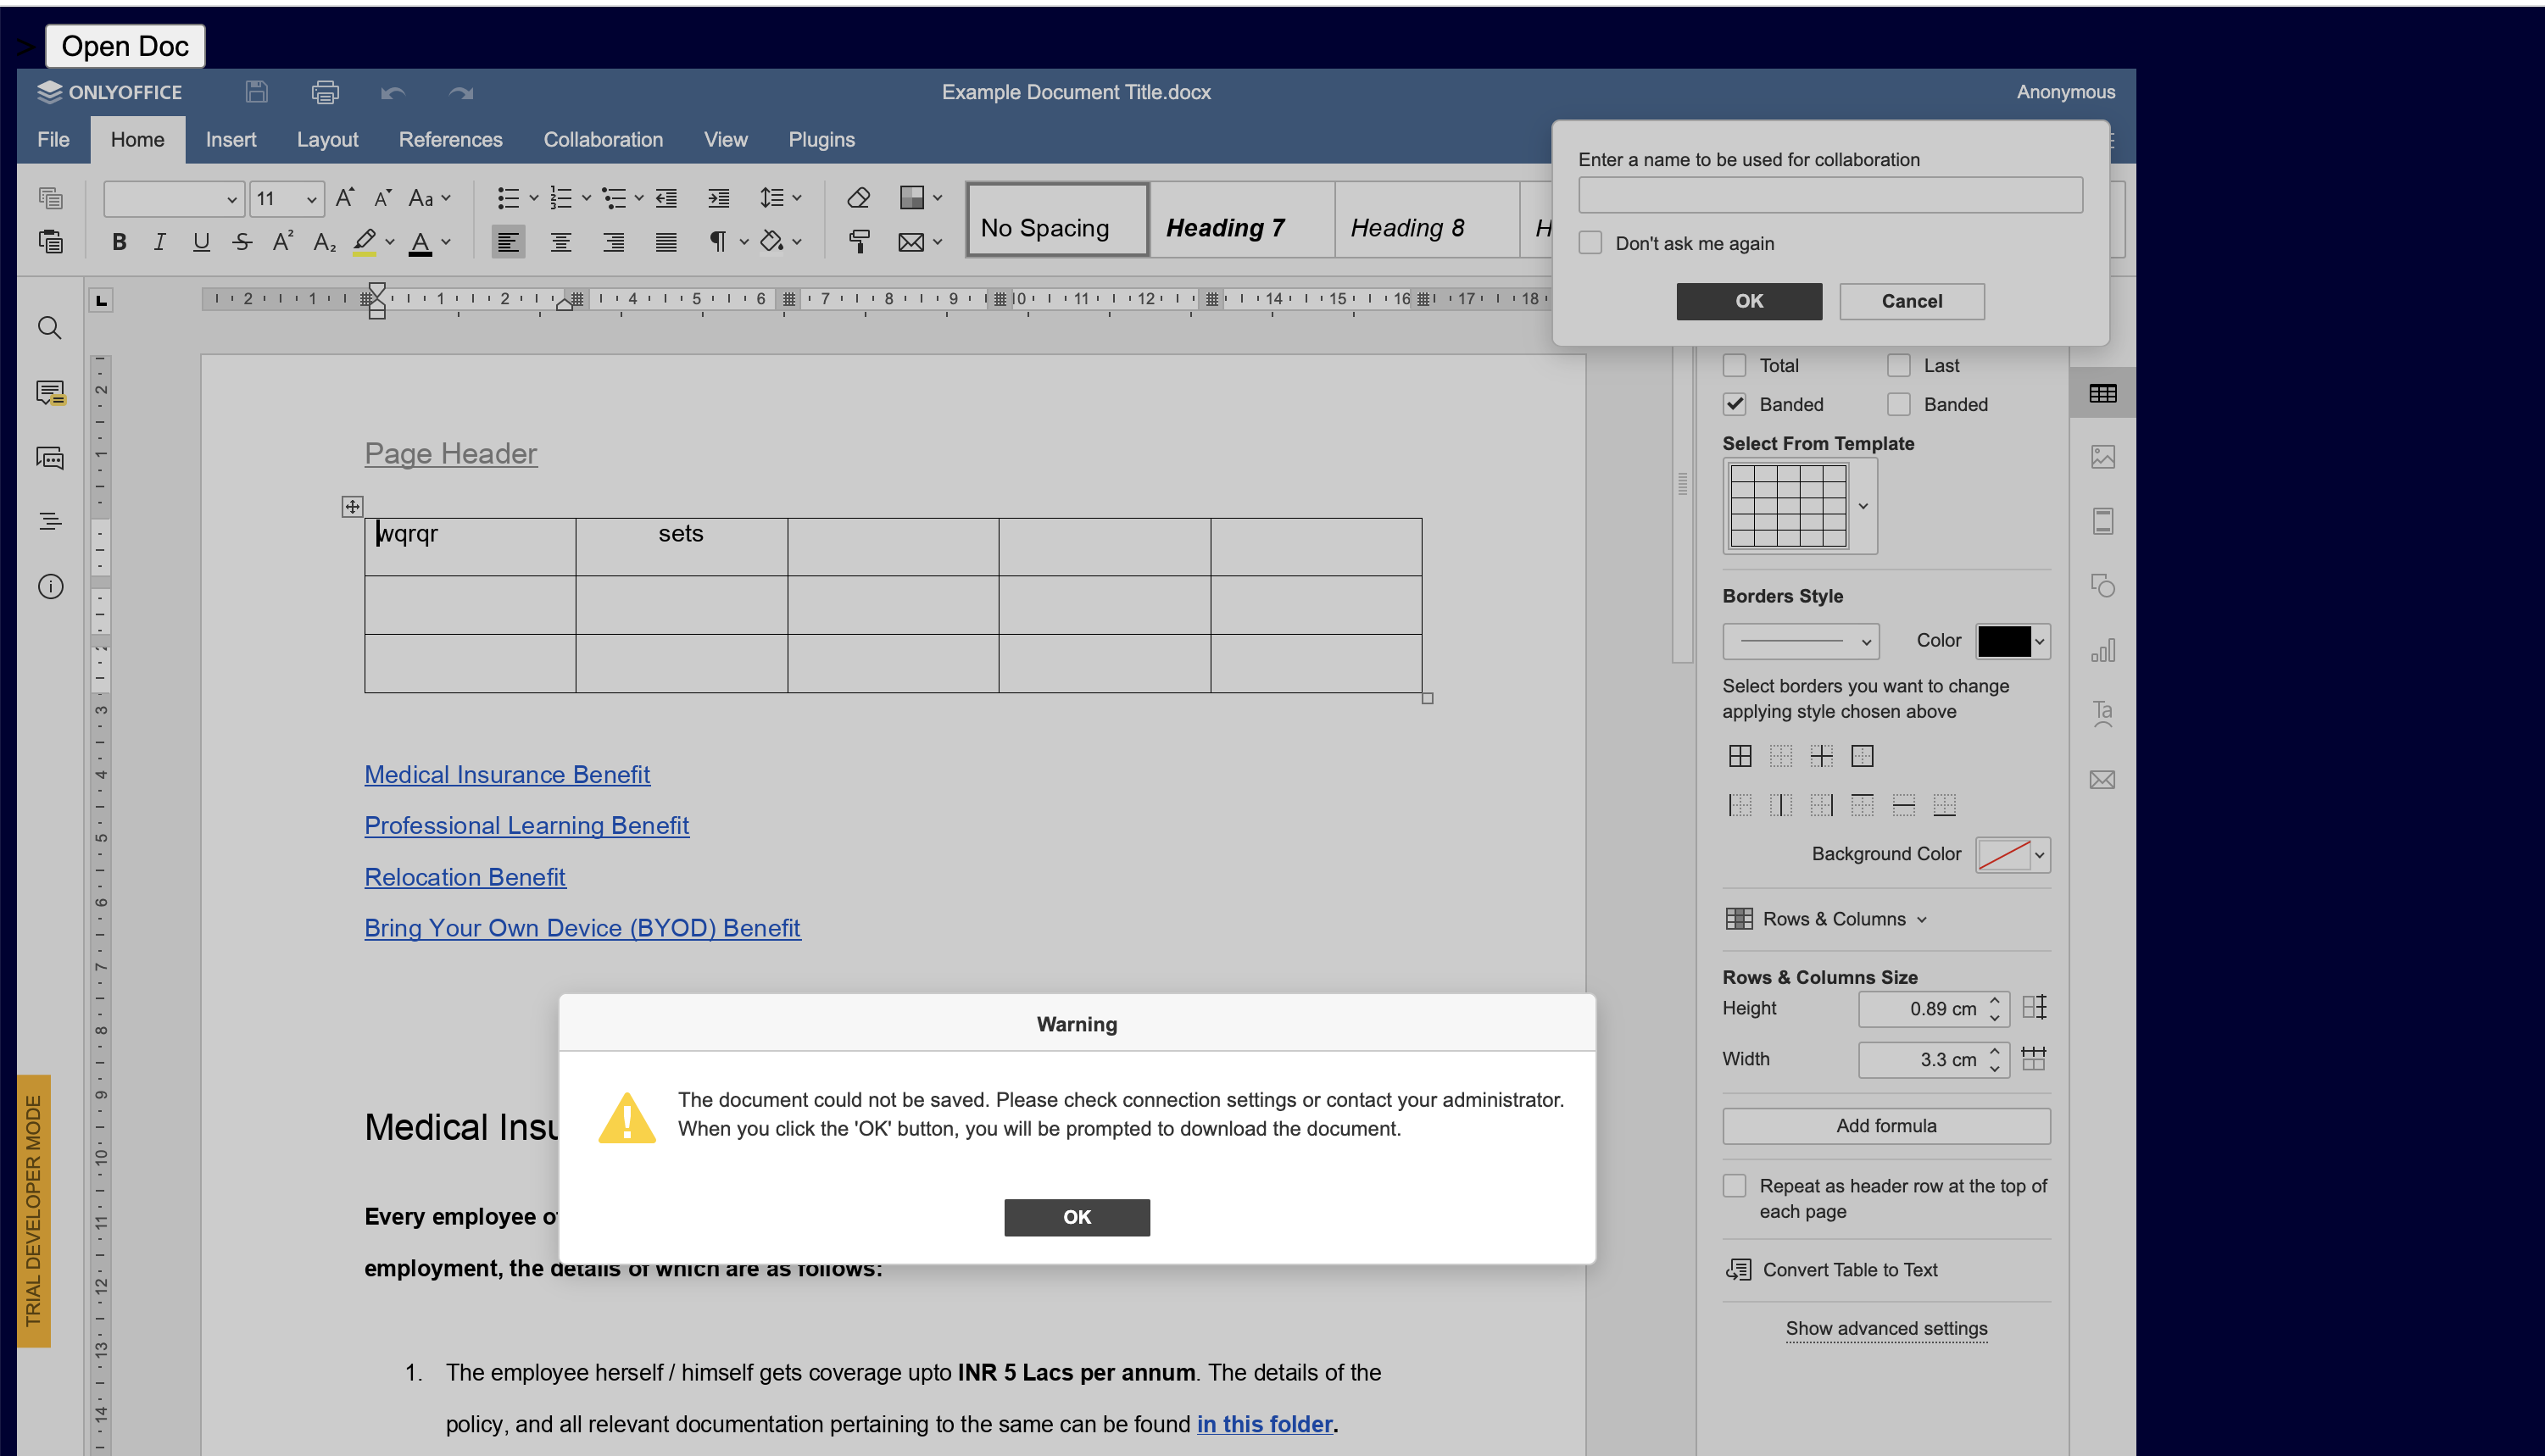Click the Add formula button
The height and width of the screenshot is (1456, 2545).
(1886, 1126)
